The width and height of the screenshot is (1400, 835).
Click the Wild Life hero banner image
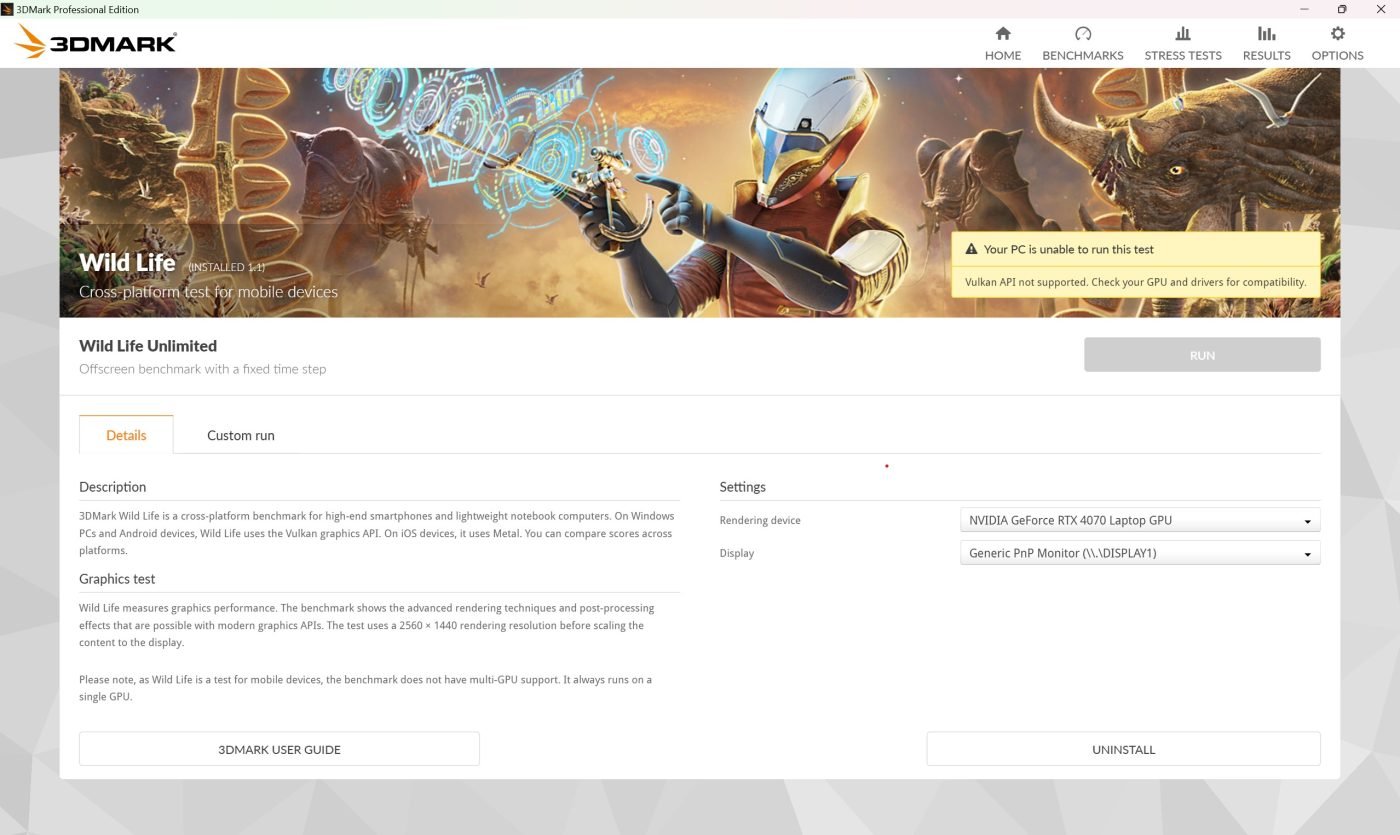[700, 193]
